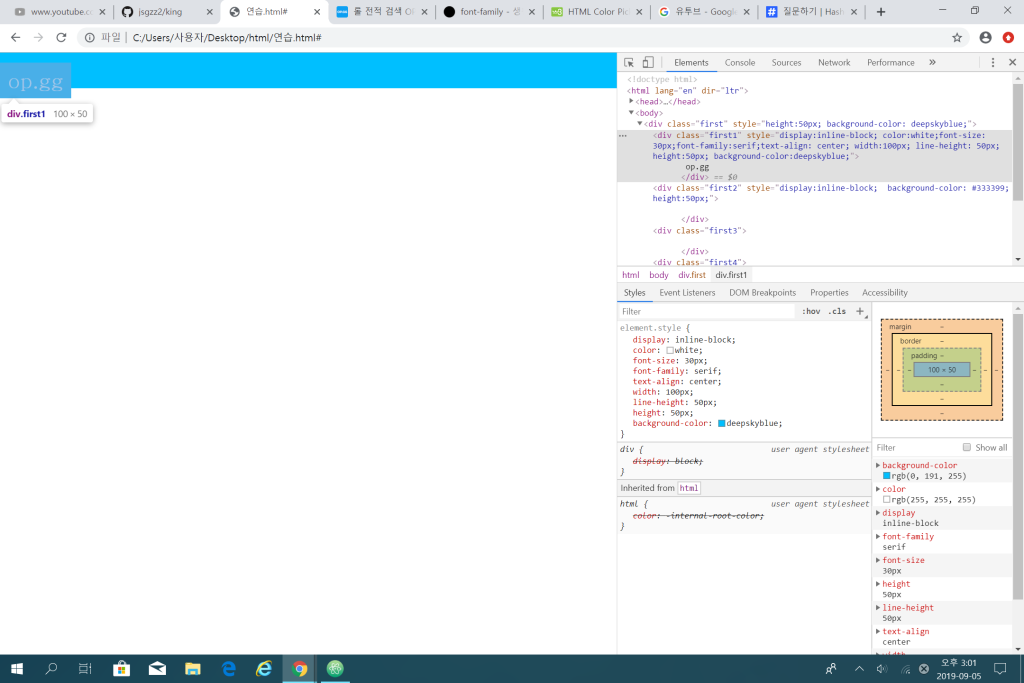Expand computed background-color property
Screen dimensions: 1024x683
[878, 465]
